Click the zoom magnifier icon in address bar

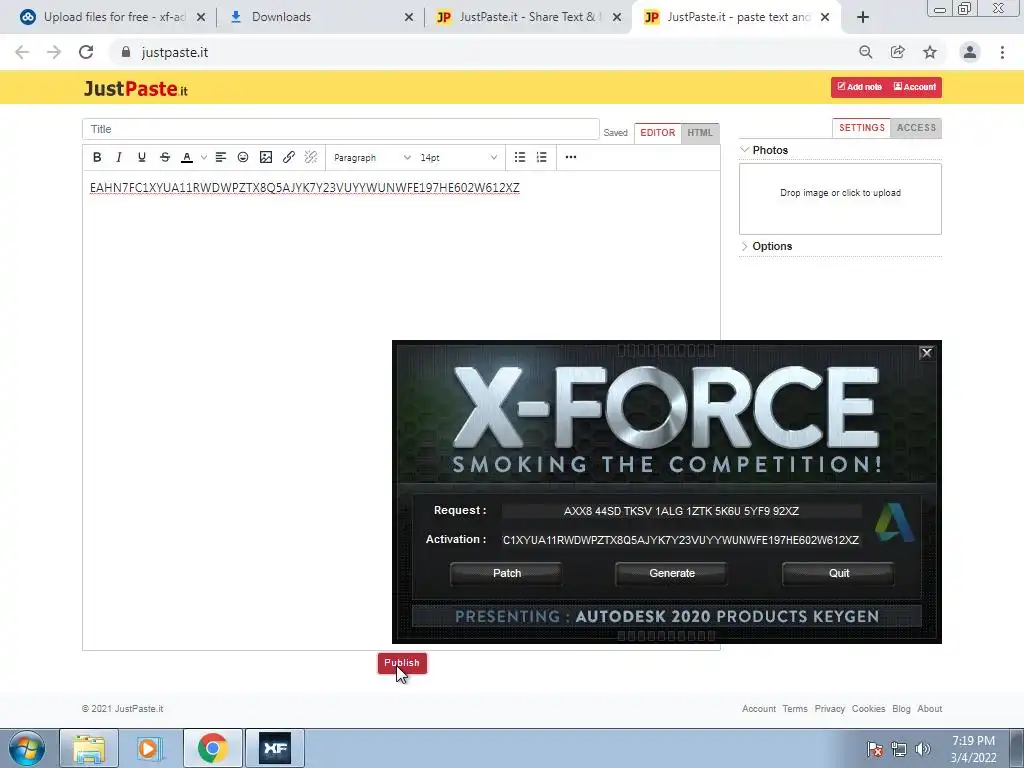[x=865, y=52]
